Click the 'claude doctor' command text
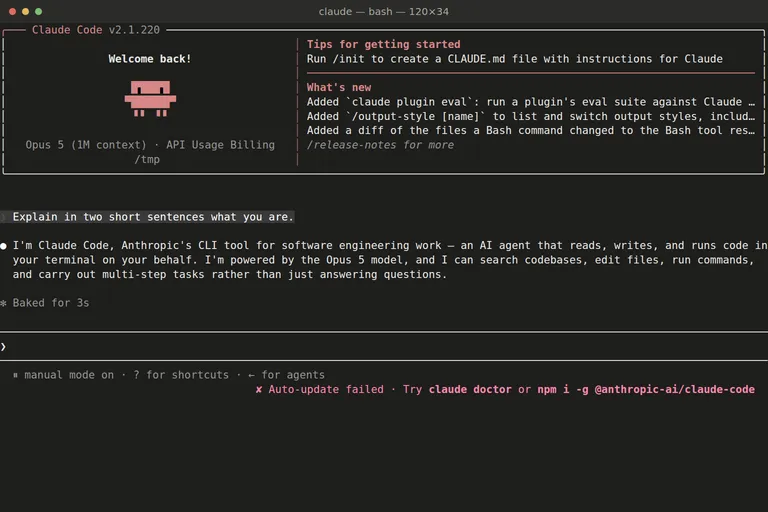Screen dimensions: 768x512 pyautogui.click(x=470, y=390)
